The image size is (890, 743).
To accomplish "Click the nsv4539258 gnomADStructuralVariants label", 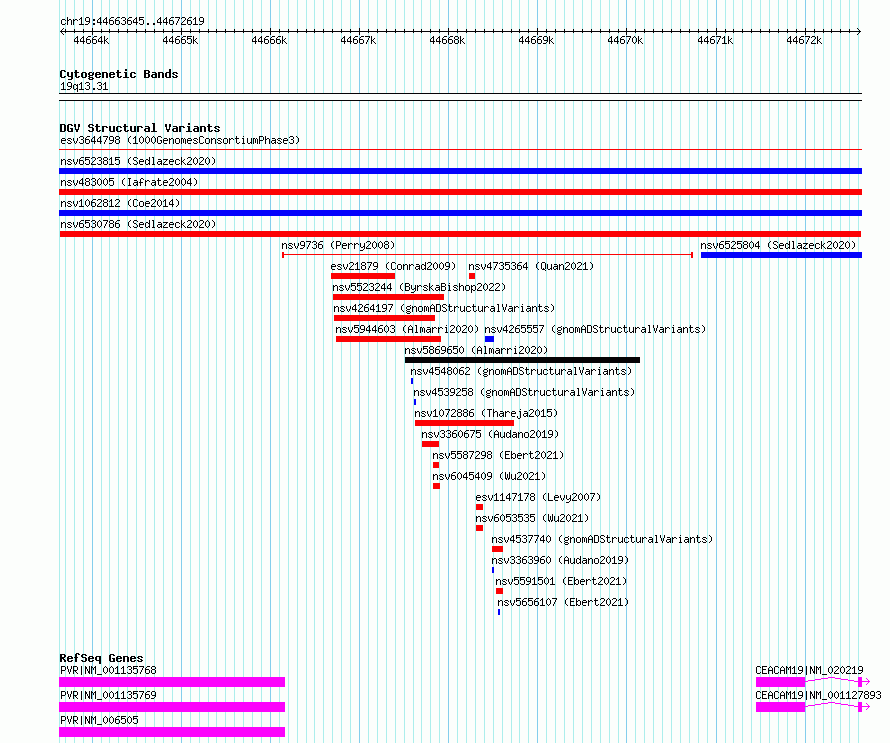I will click(x=524, y=392).
